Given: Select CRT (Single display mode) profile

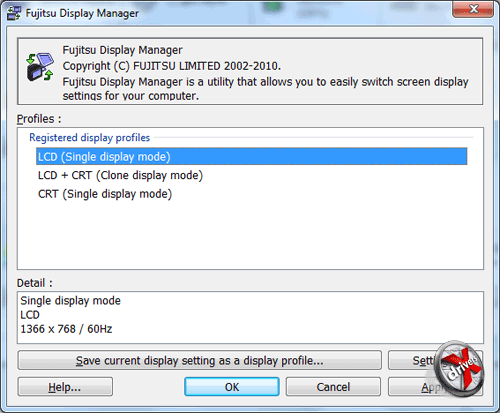Looking at the screenshot, I should tap(105, 194).
